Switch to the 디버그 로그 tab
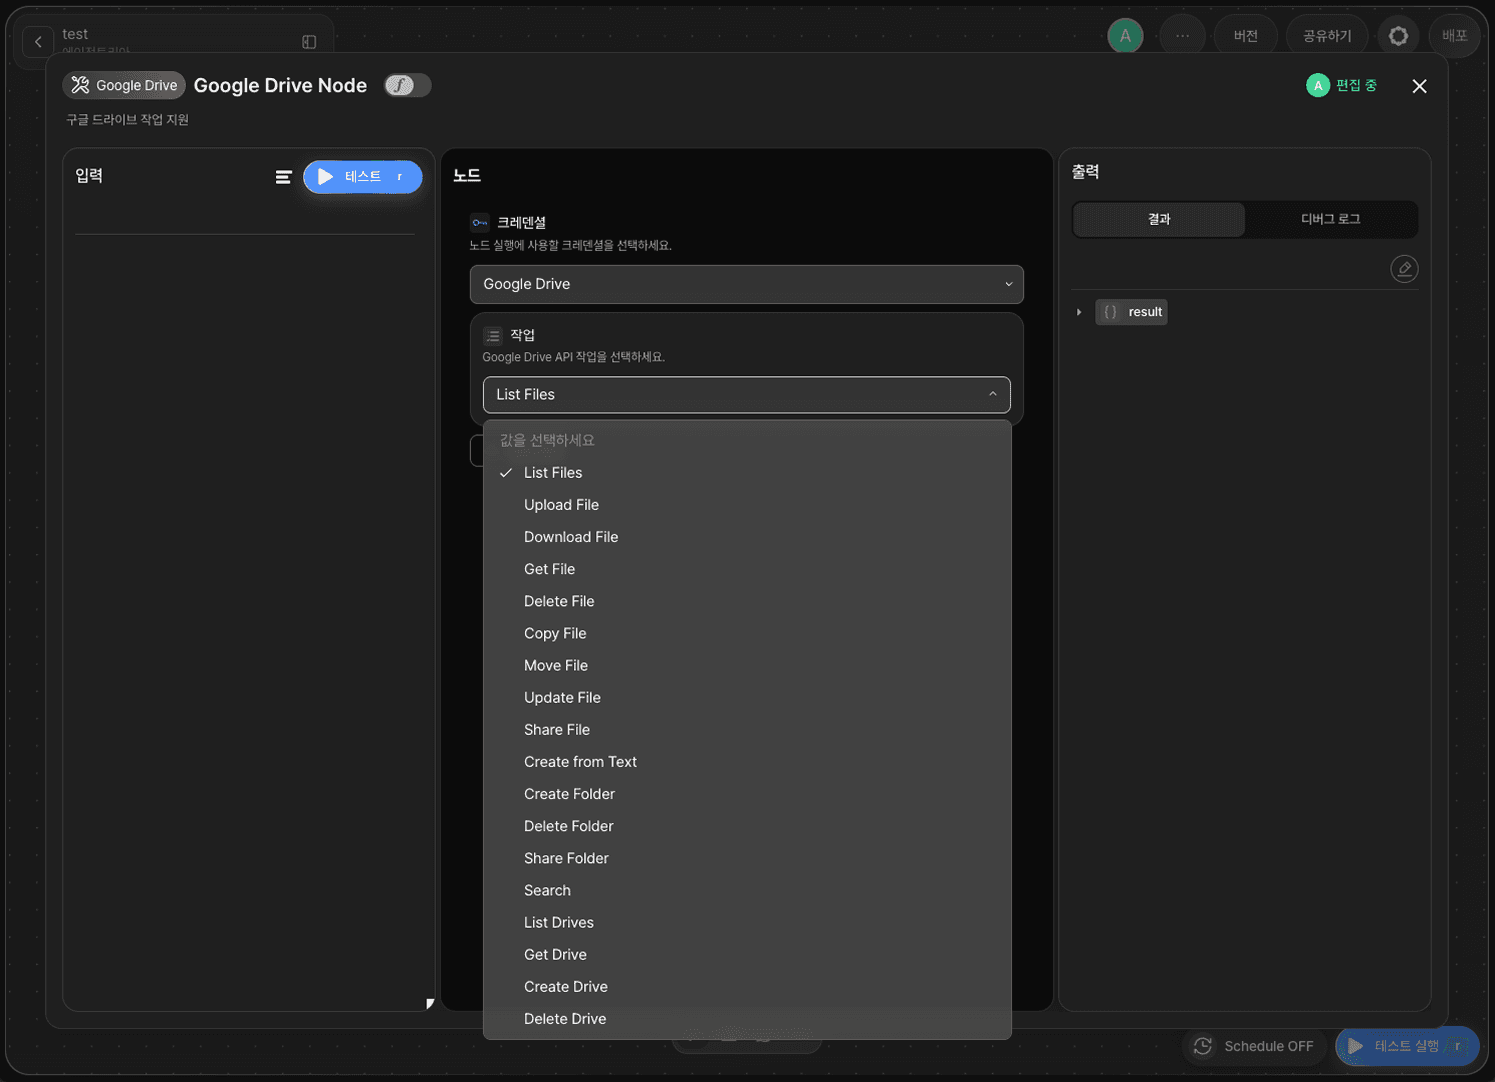 (x=1330, y=219)
